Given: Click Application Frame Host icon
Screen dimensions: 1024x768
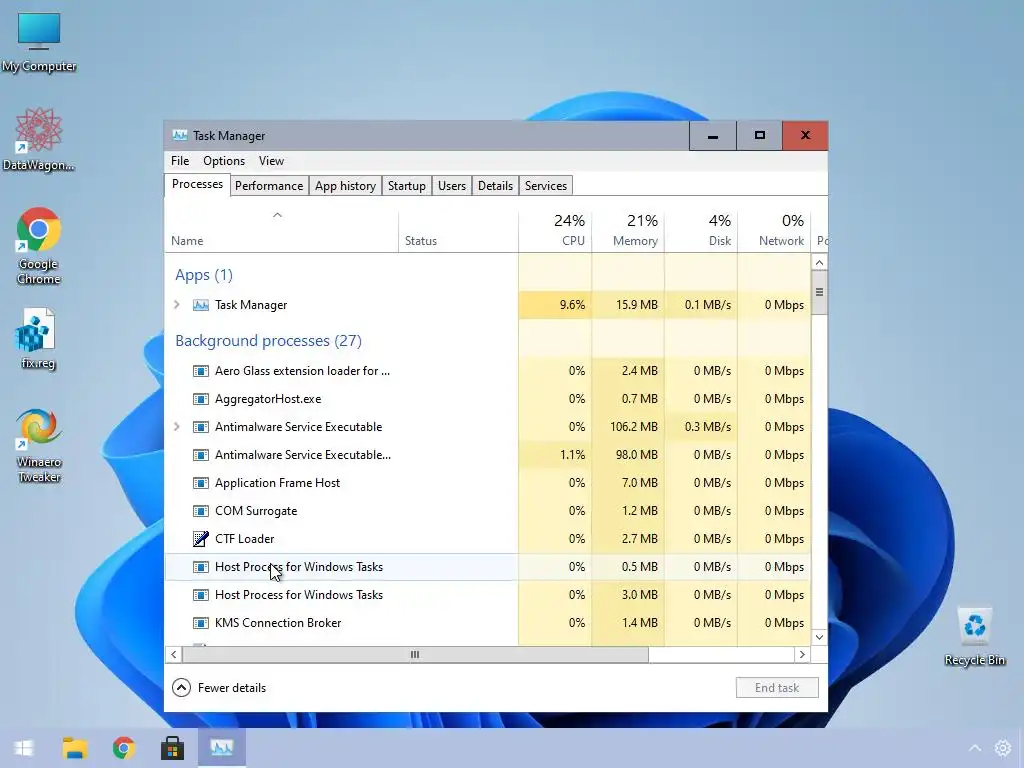Looking at the screenshot, I should tap(200, 483).
